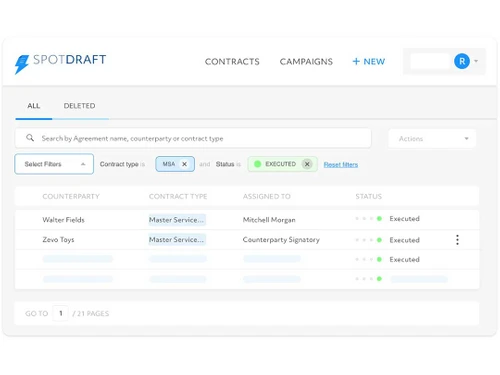Click the STATUS column header
This screenshot has height=375, width=500.
pyautogui.click(x=369, y=197)
